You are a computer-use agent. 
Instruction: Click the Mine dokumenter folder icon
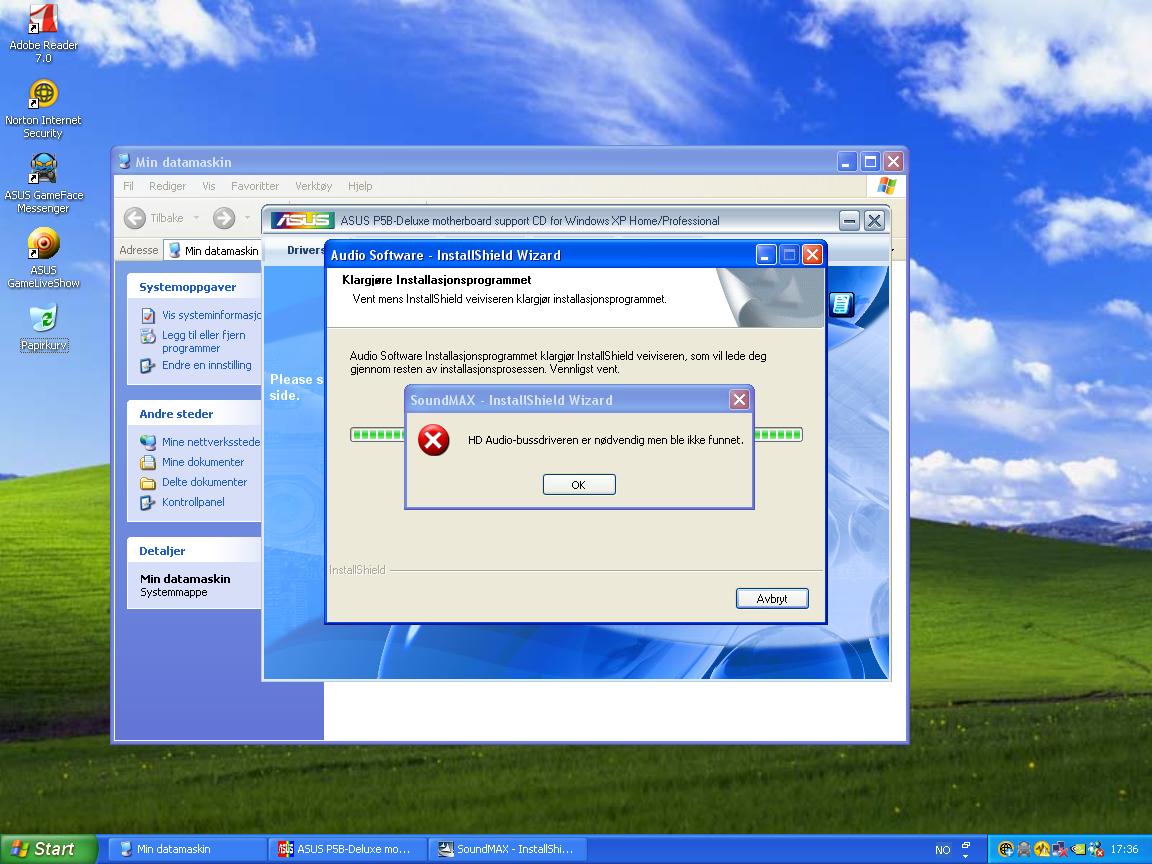point(148,462)
